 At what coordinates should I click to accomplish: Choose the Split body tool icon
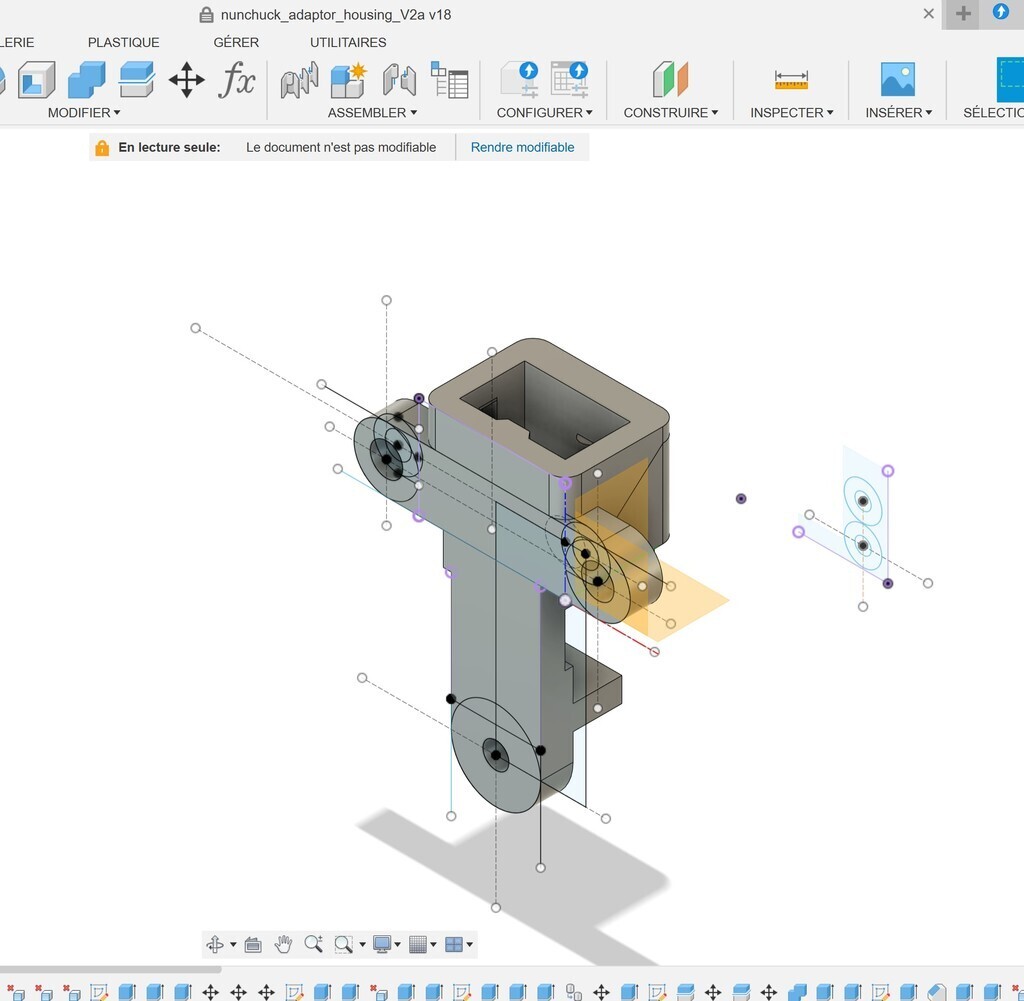point(136,80)
